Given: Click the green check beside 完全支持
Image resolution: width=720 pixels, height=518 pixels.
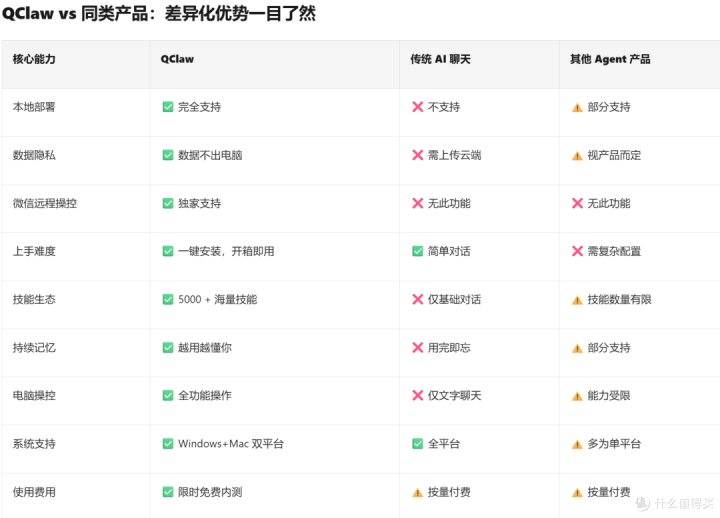Looking at the screenshot, I should coord(168,107).
